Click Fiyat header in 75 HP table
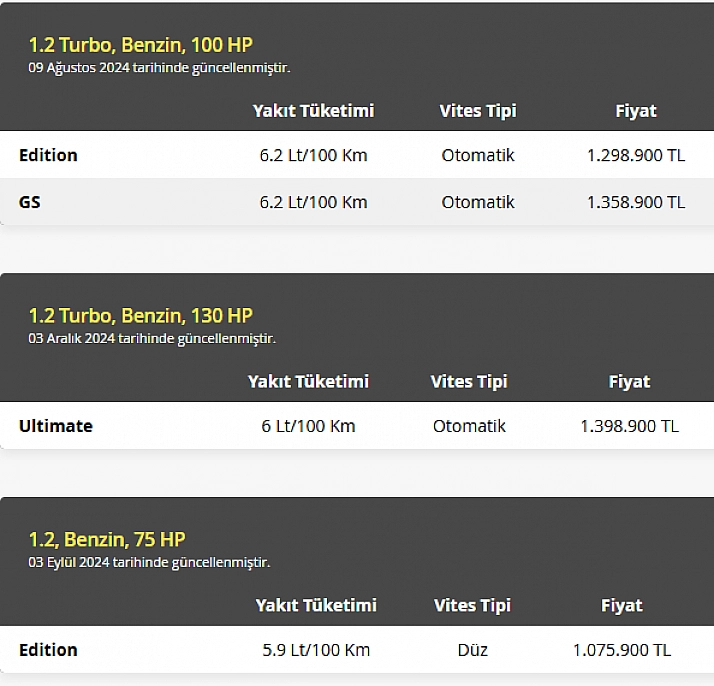This screenshot has width=714, height=686. pos(622,605)
